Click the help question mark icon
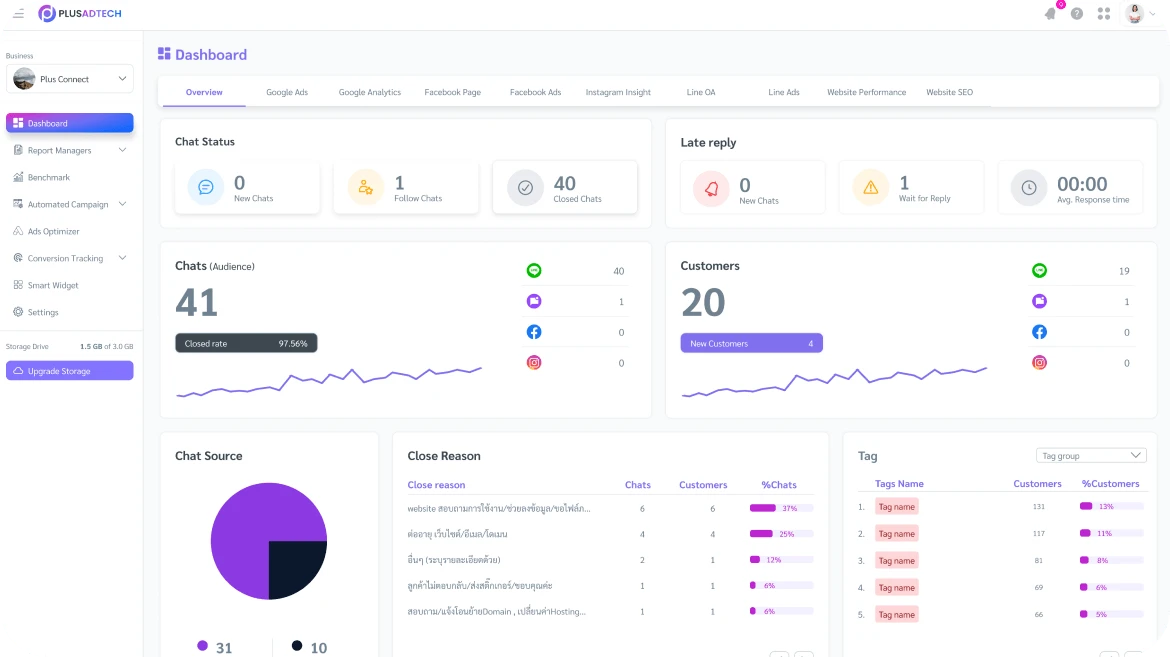The image size is (1170, 657). (1077, 14)
